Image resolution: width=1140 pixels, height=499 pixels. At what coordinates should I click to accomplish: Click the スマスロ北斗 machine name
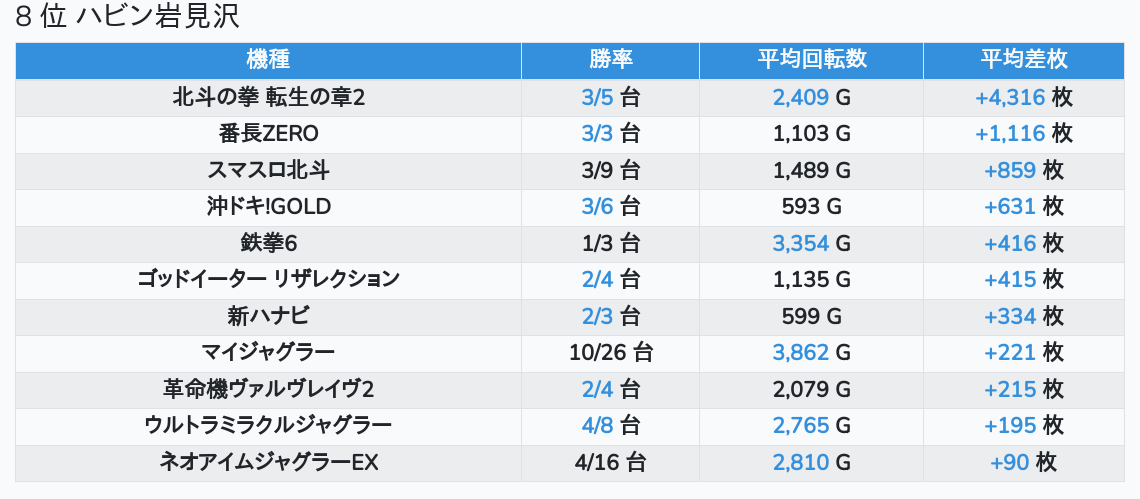tap(268, 170)
